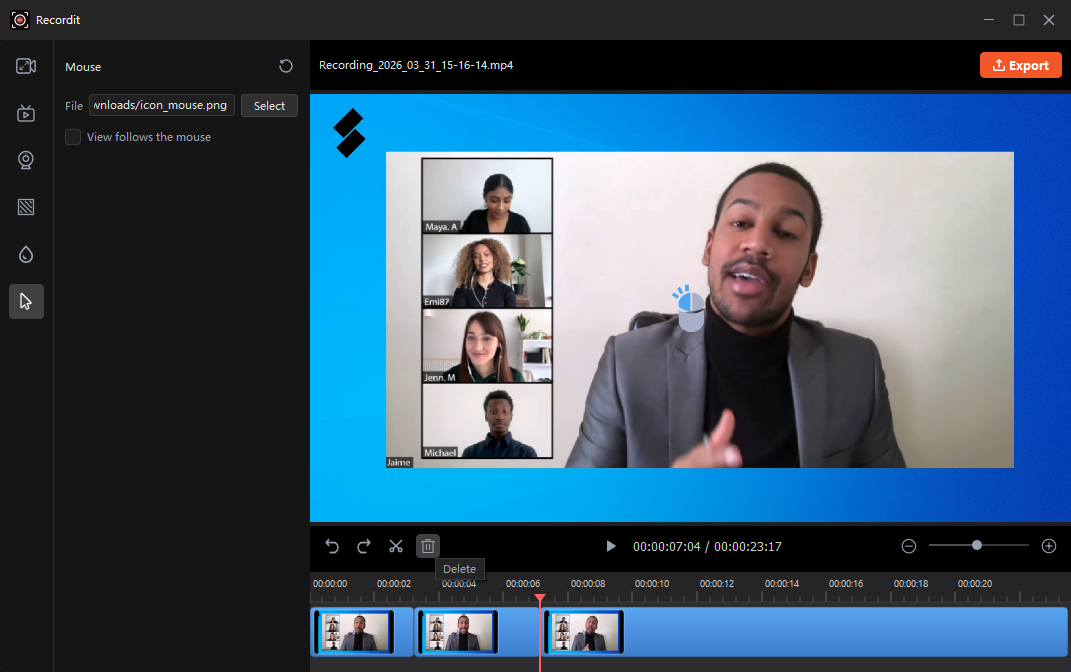1071x672 pixels.
Task: Select the first clip thumbnail in timeline
Action: click(355, 631)
